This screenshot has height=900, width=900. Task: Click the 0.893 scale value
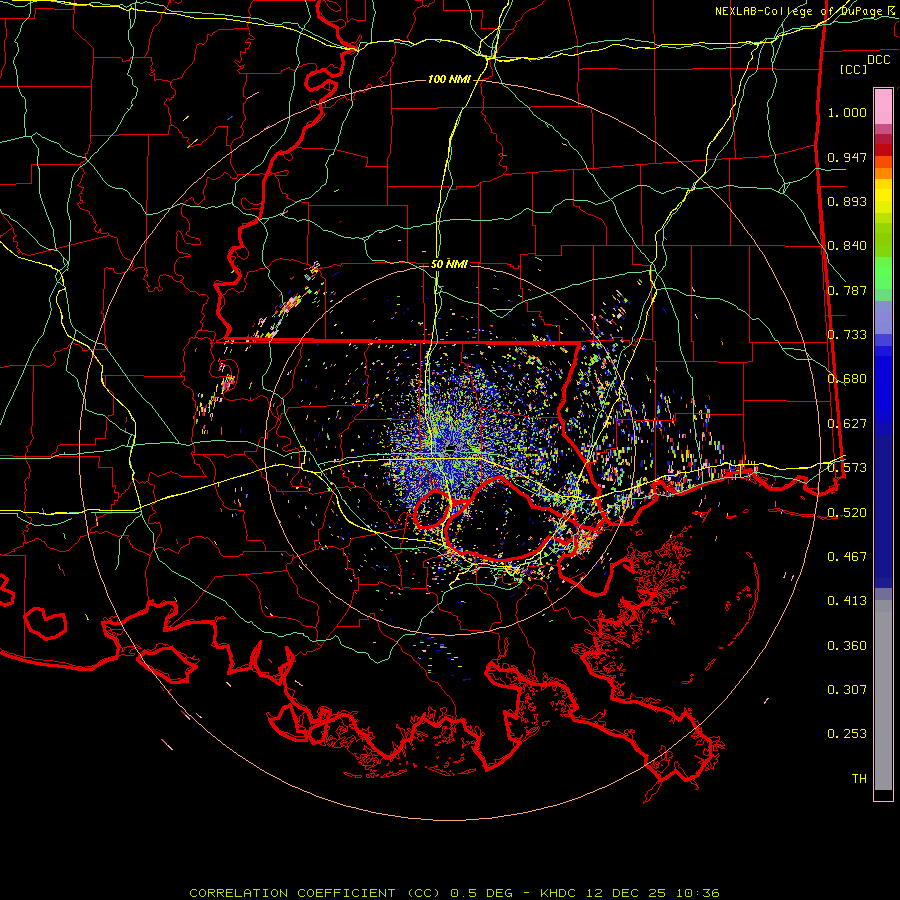point(847,201)
